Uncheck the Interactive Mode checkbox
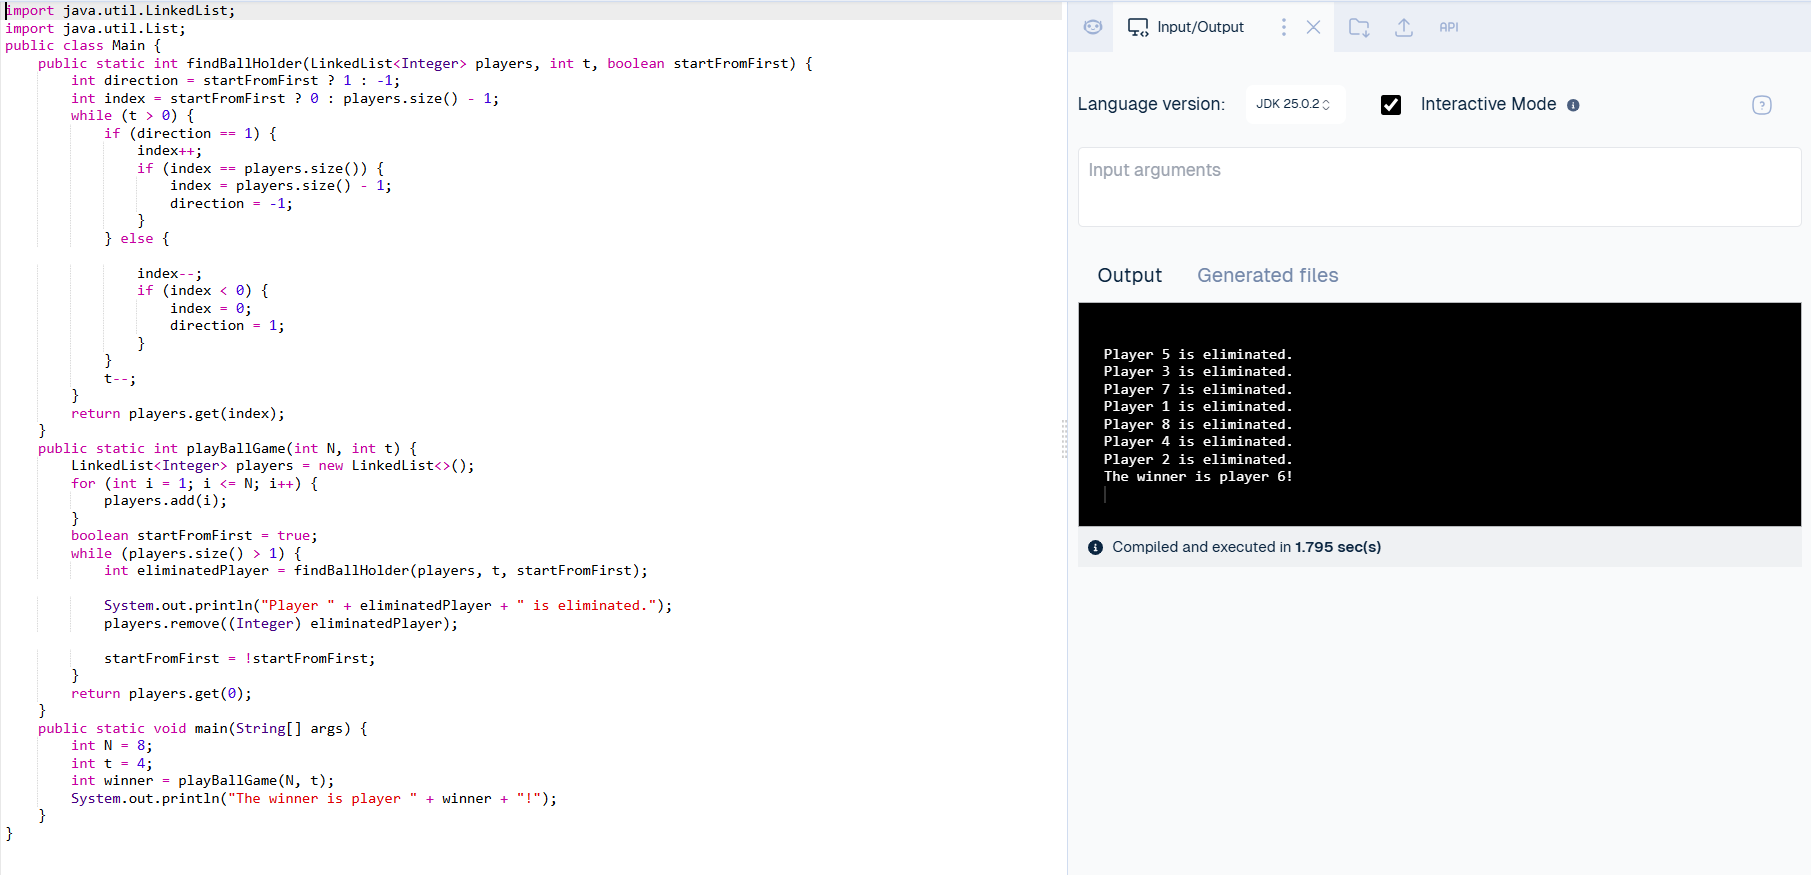1811x875 pixels. coord(1391,105)
